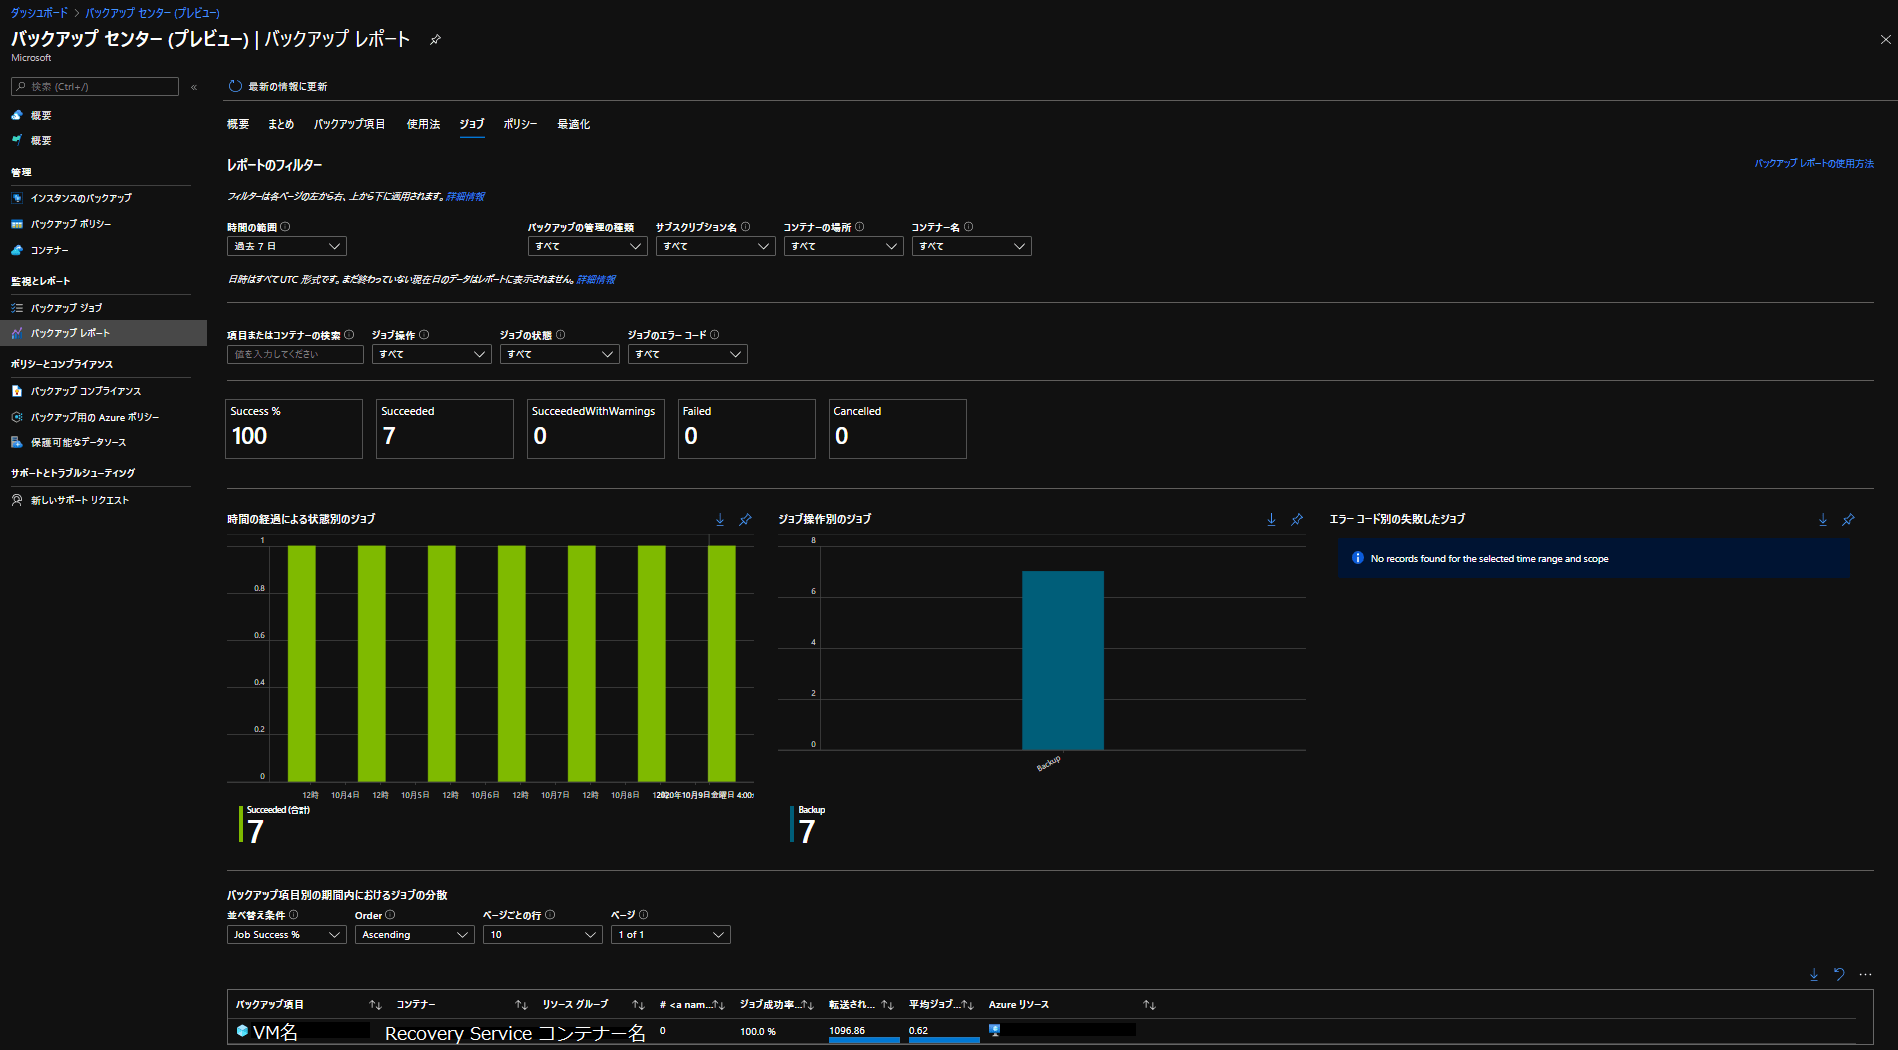This screenshot has width=1898, height=1050.
Task: Sort by Azure リソース column arrows
Action: coord(1149,1004)
